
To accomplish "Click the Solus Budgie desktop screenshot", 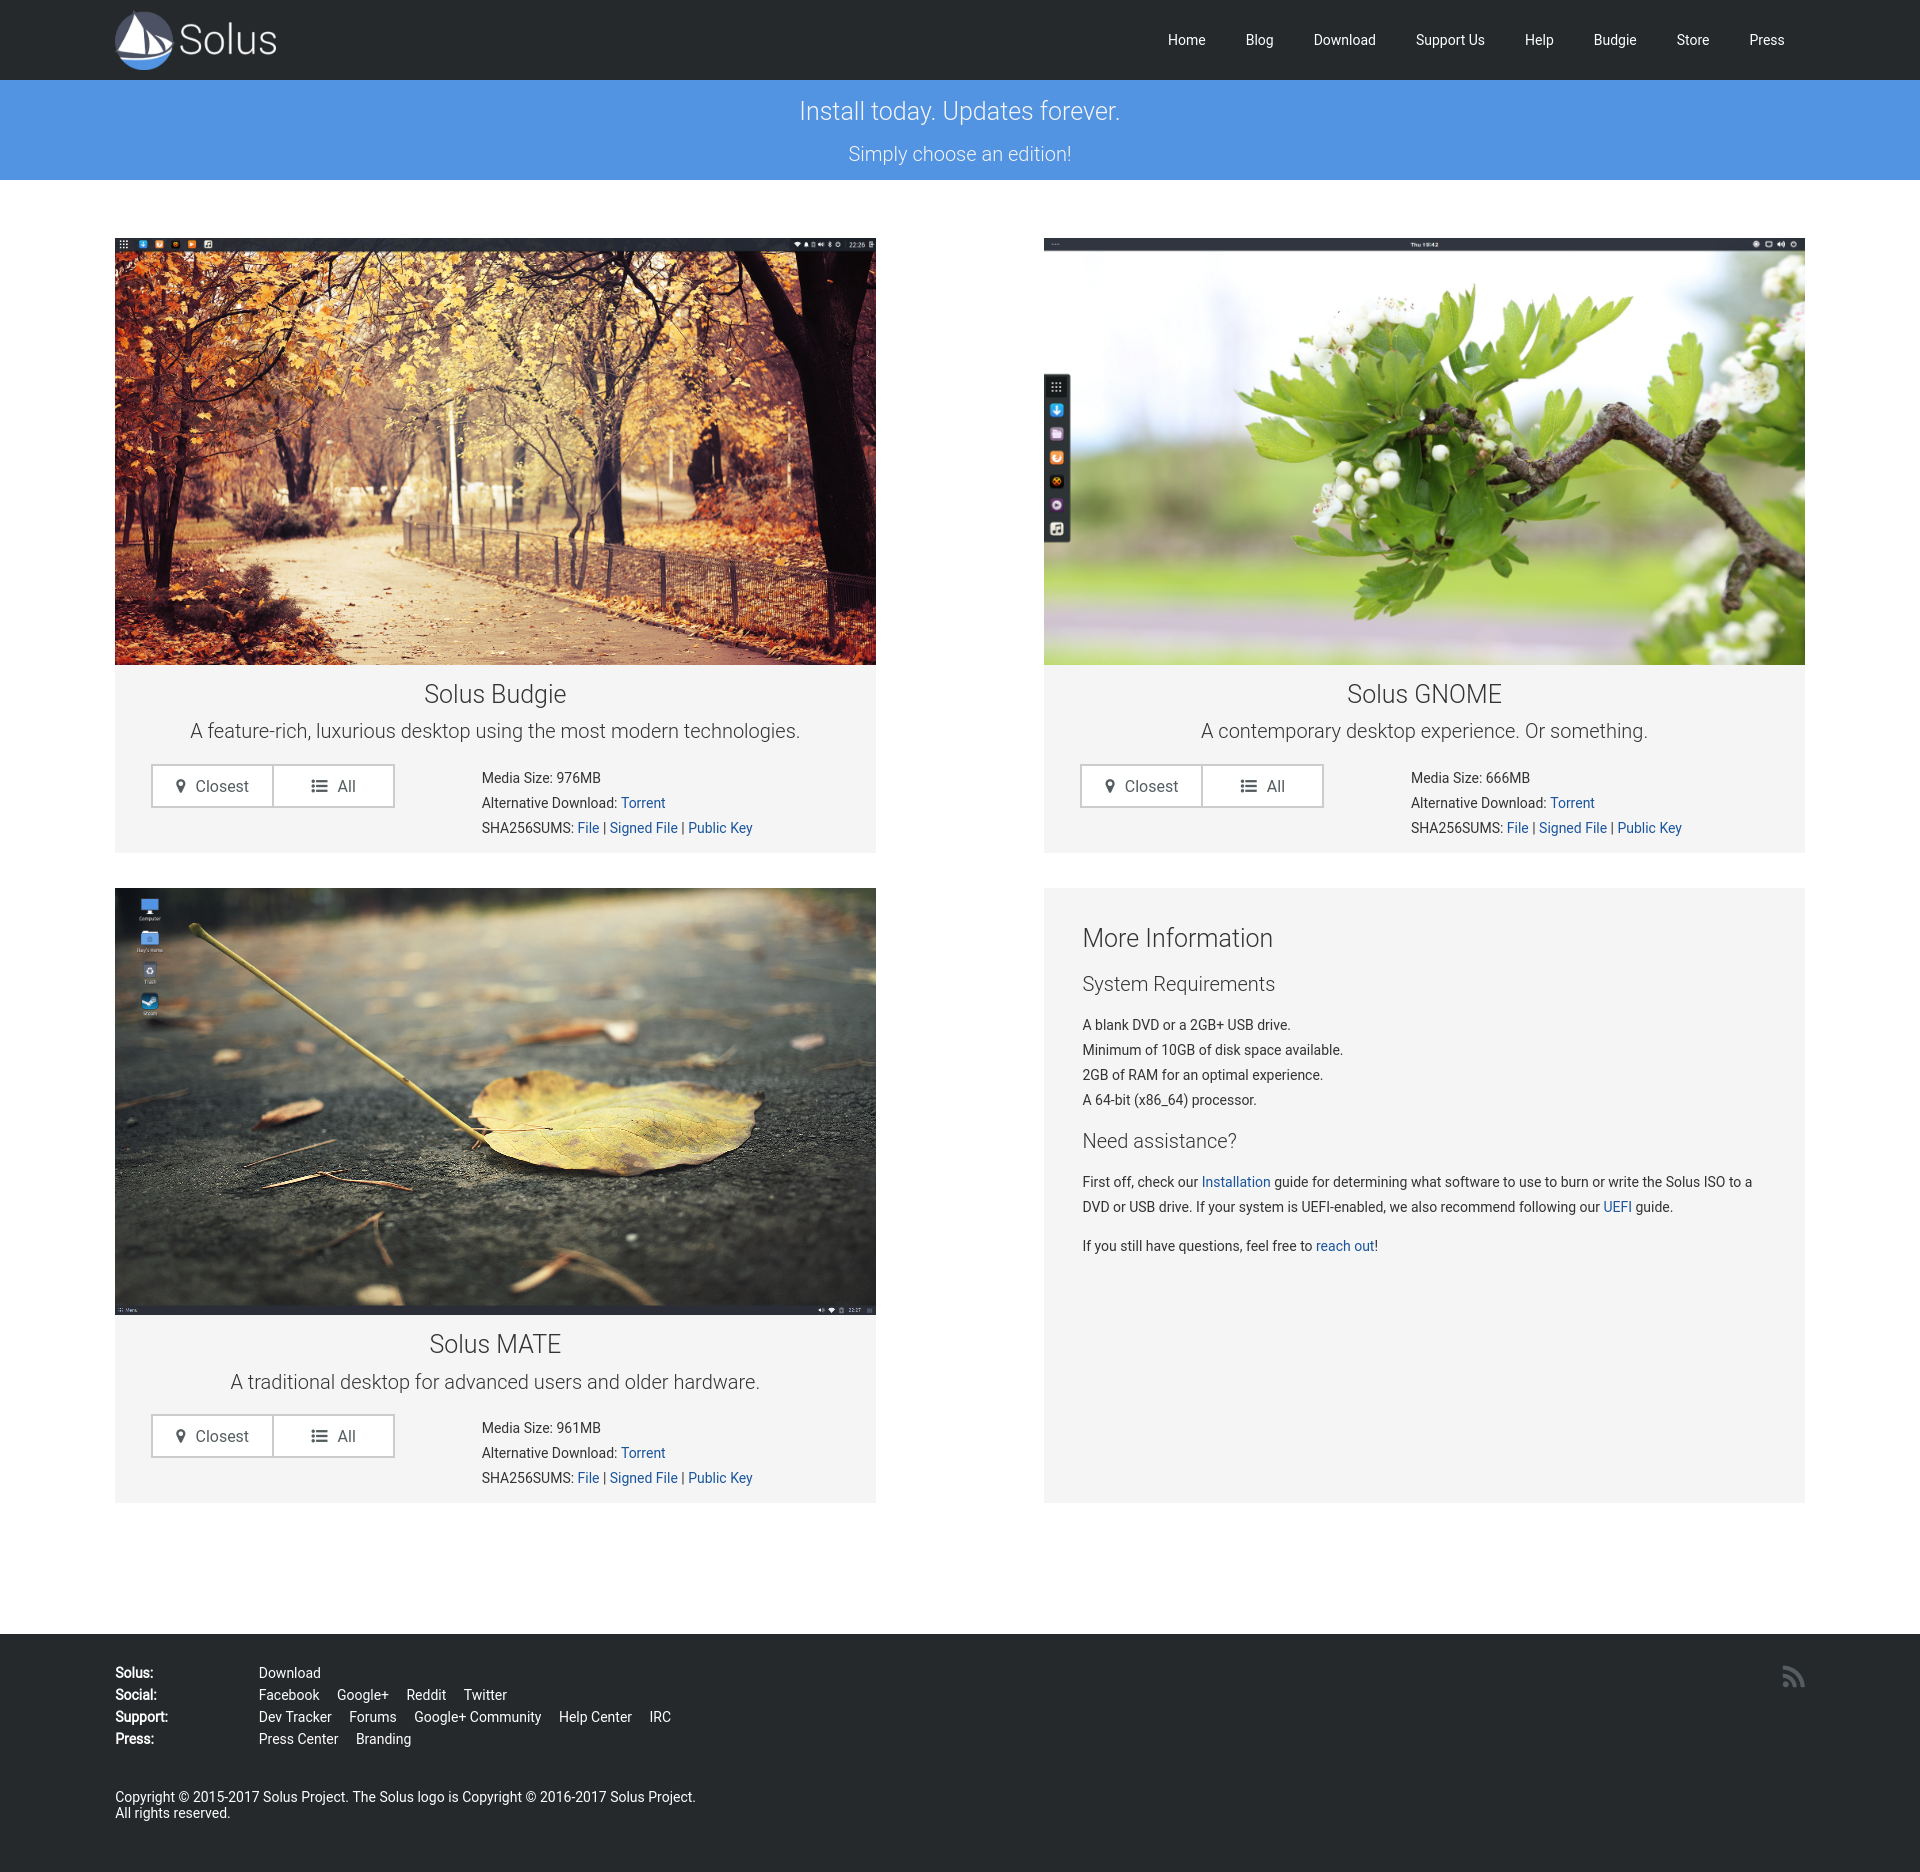I will tap(495, 451).
